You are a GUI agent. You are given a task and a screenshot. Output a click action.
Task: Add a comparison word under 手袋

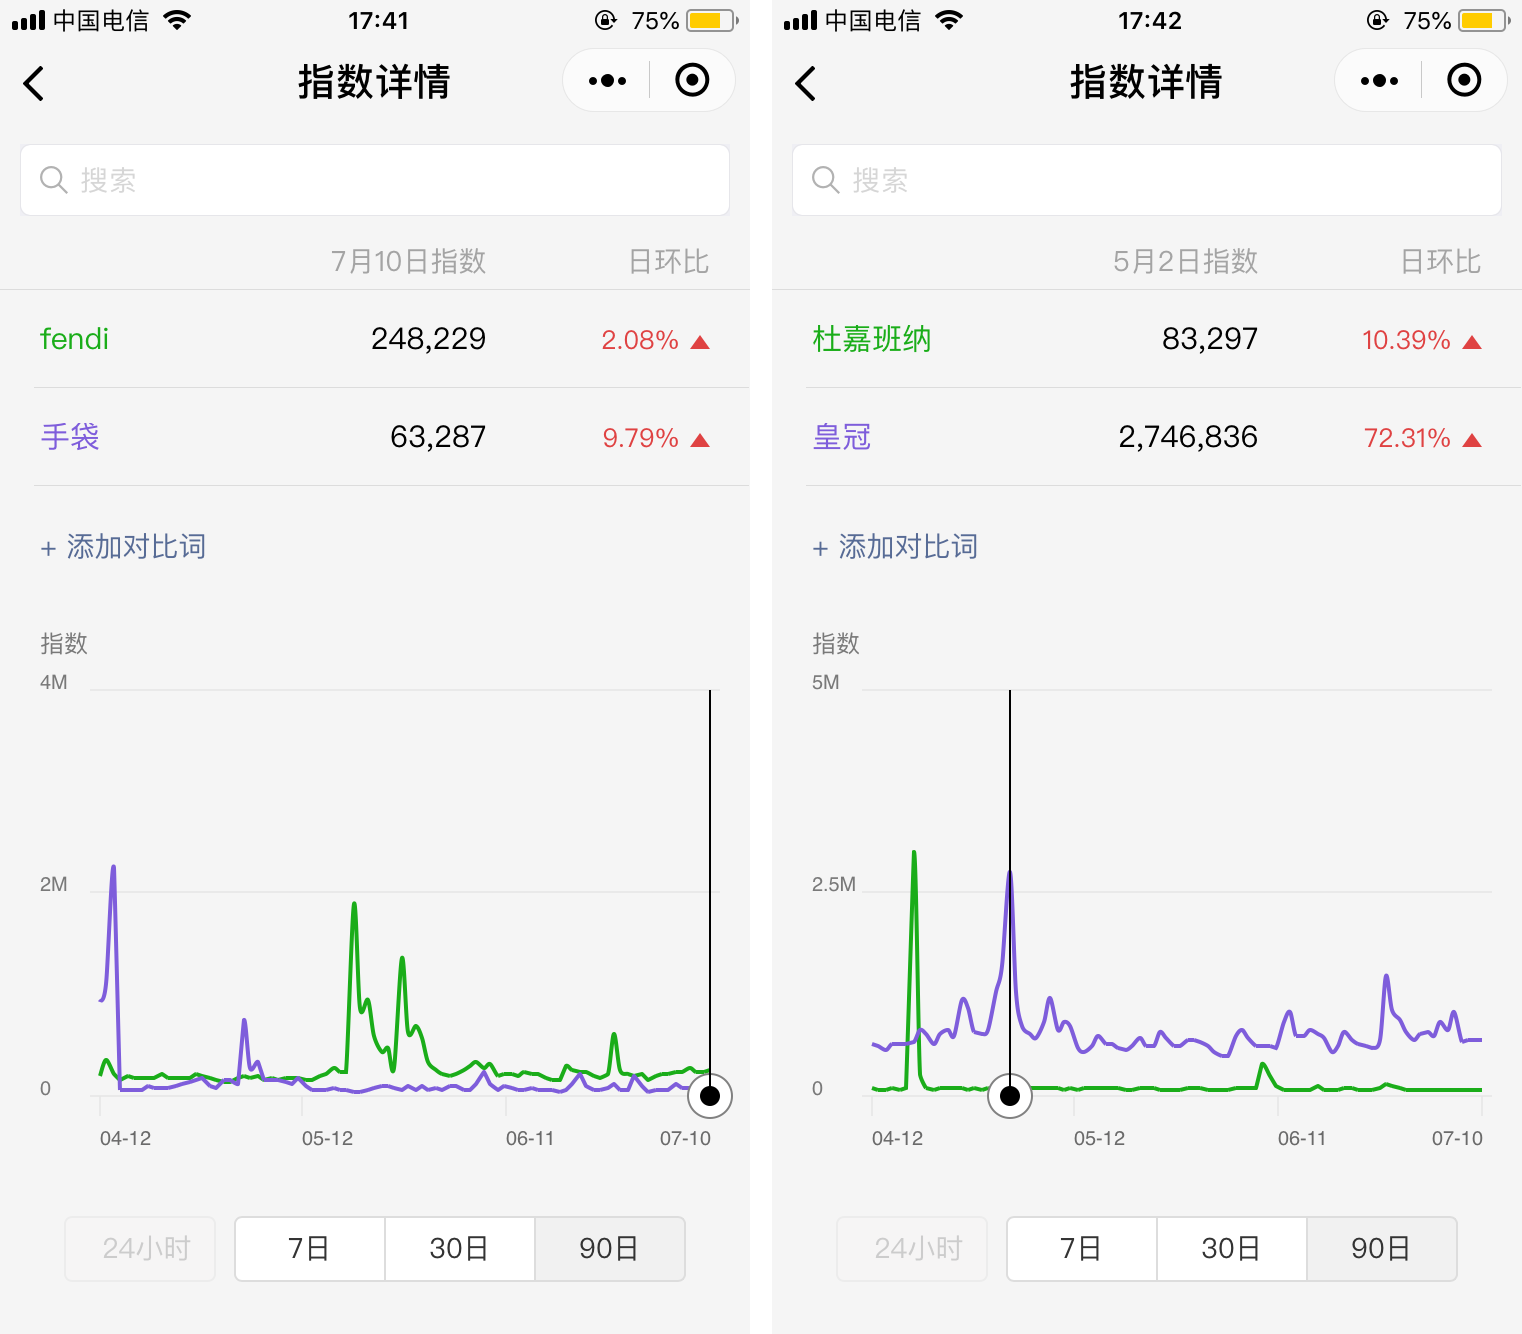123,547
